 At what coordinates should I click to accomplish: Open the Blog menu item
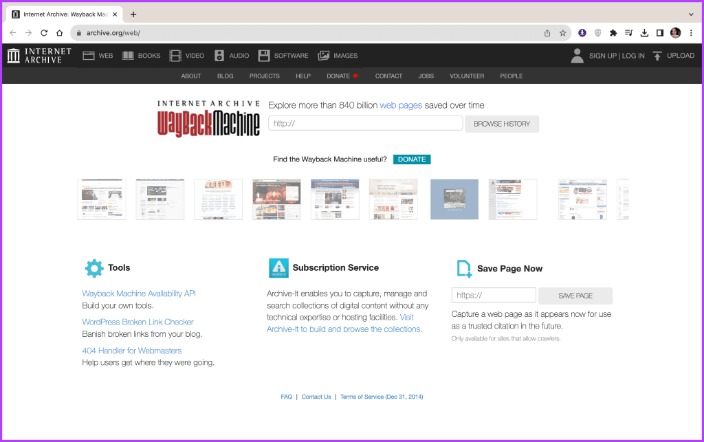(x=225, y=76)
